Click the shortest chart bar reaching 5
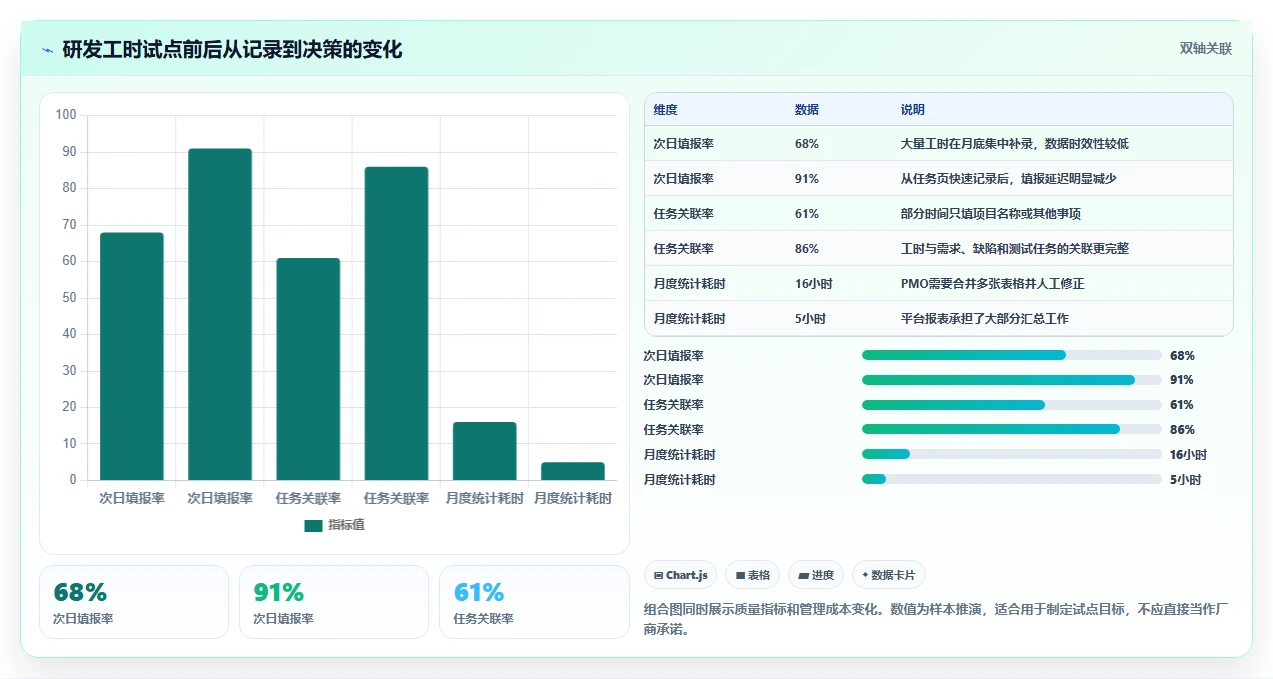1273x679 pixels. point(573,471)
